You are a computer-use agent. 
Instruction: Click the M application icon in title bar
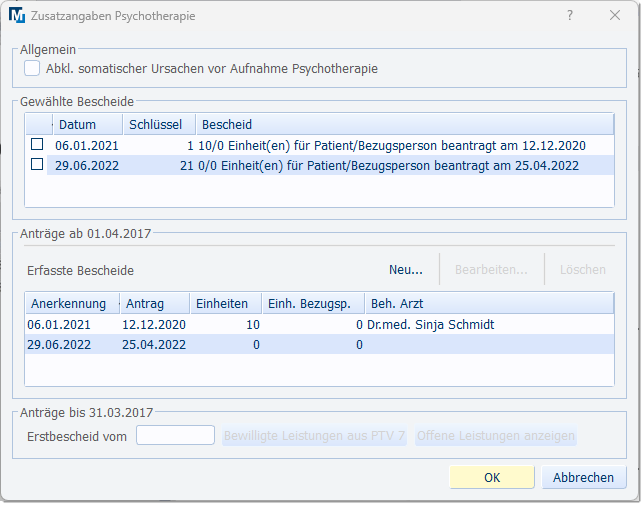click(x=17, y=16)
